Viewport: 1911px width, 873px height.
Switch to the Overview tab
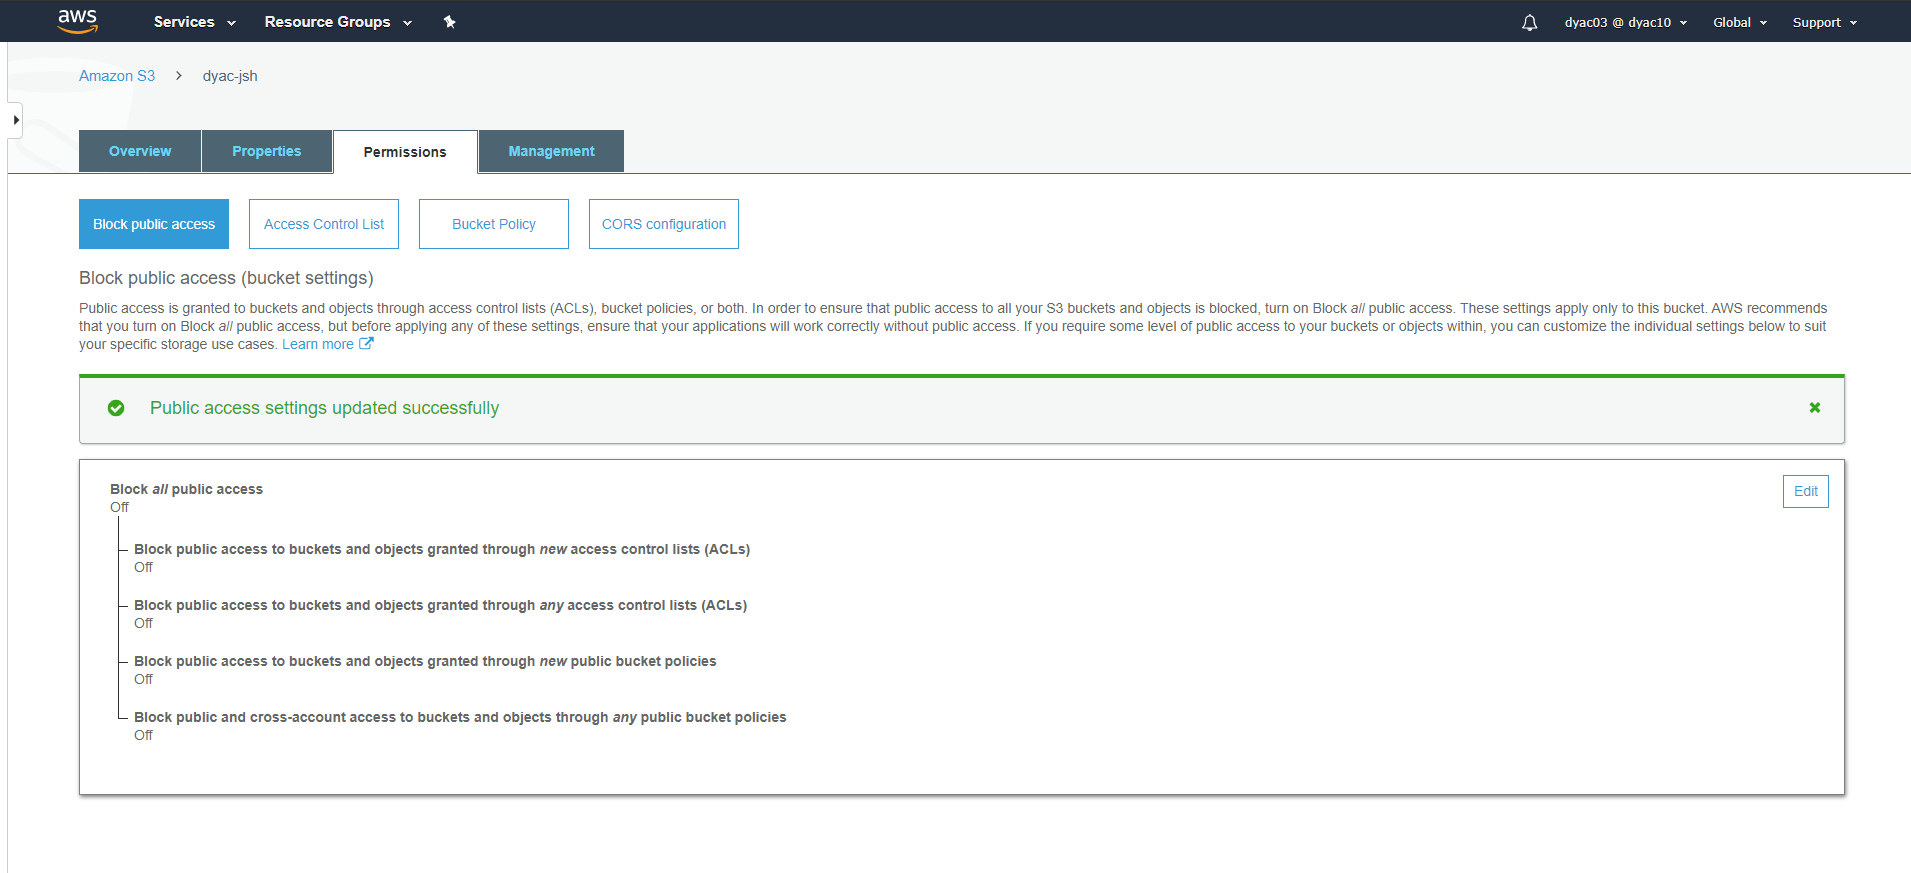[140, 151]
